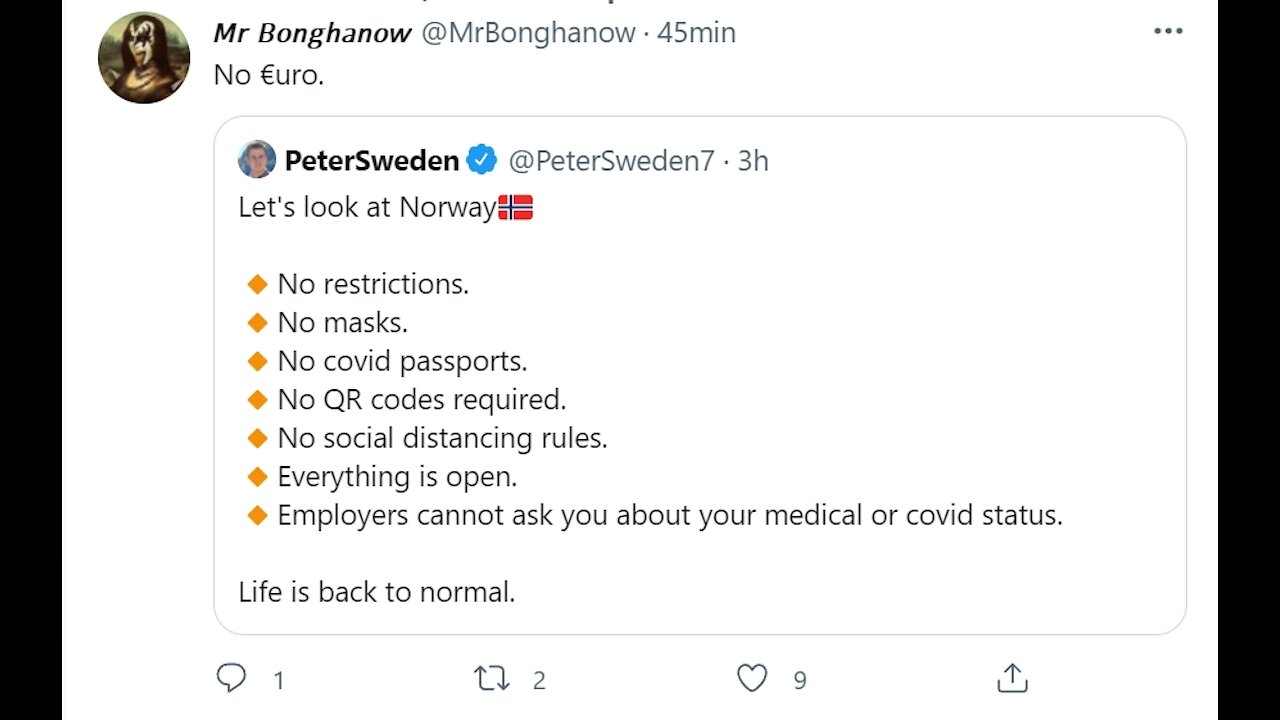
Task: Click the "No €uro." tweet text
Action: click(269, 75)
